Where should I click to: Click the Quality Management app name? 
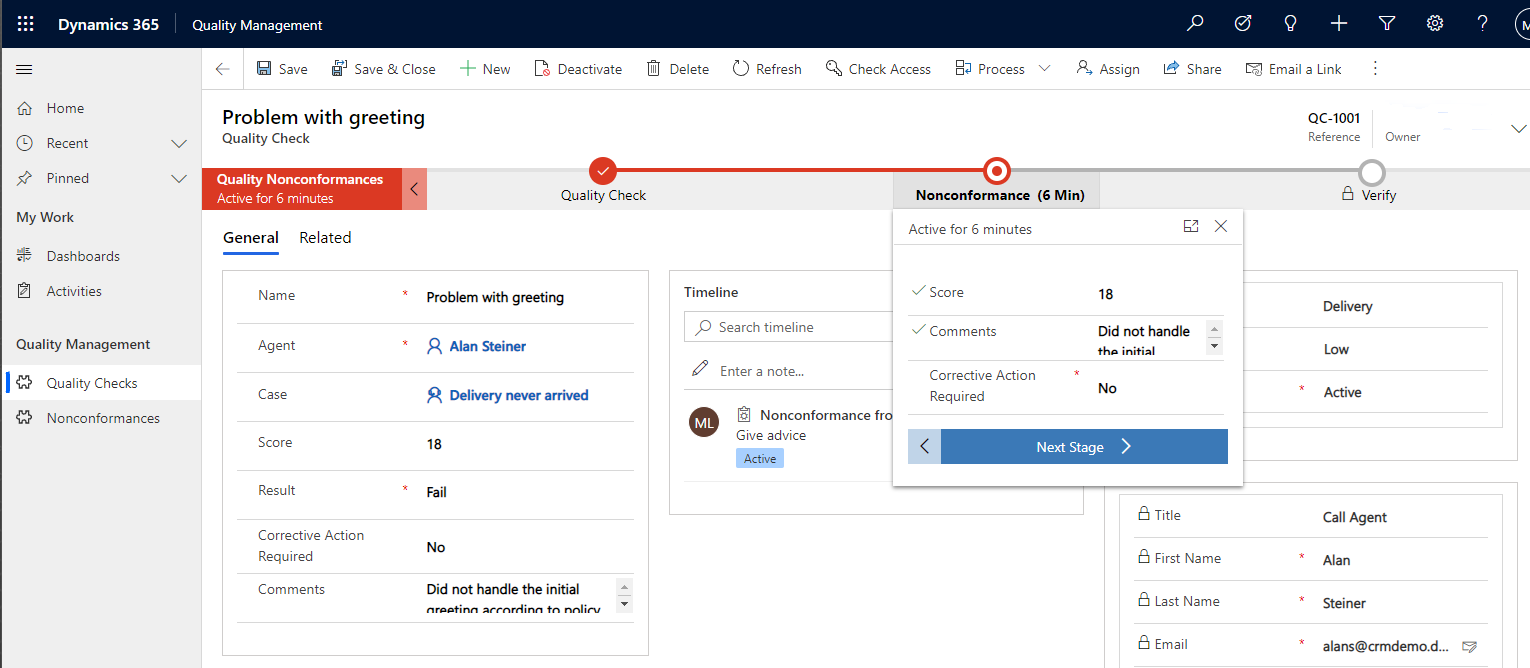tap(257, 25)
